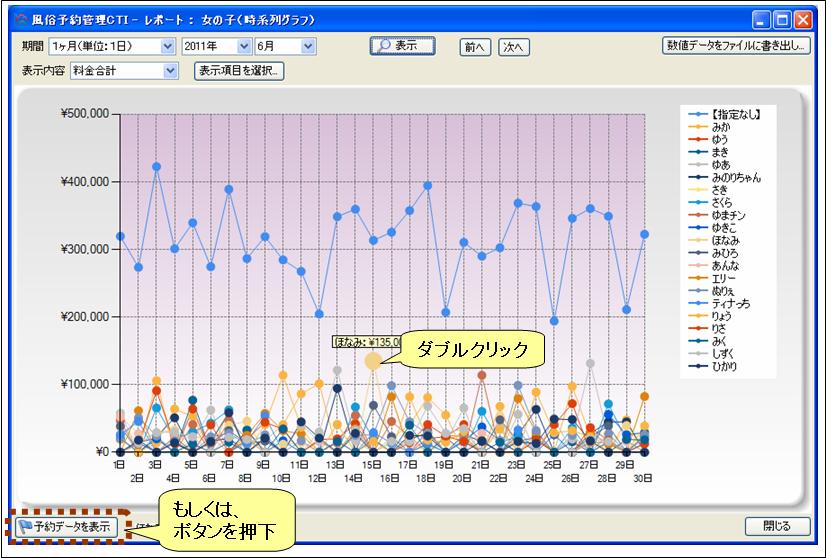Go to previous period with 前へ
The height and width of the screenshot is (558, 826).
pyautogui.click(x=475, y=47)
